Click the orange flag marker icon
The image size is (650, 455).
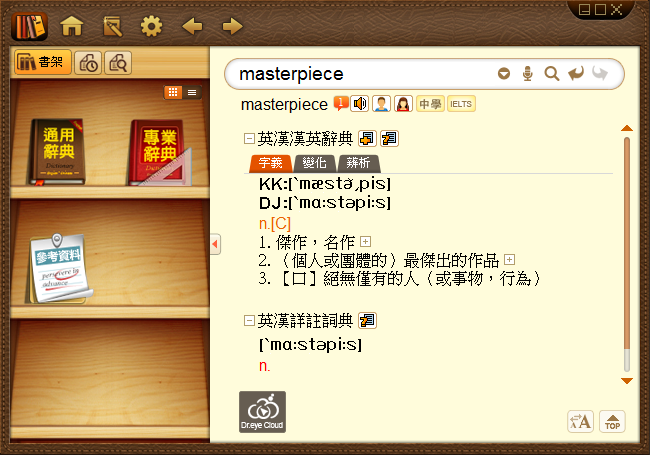[x=341, y=103]
